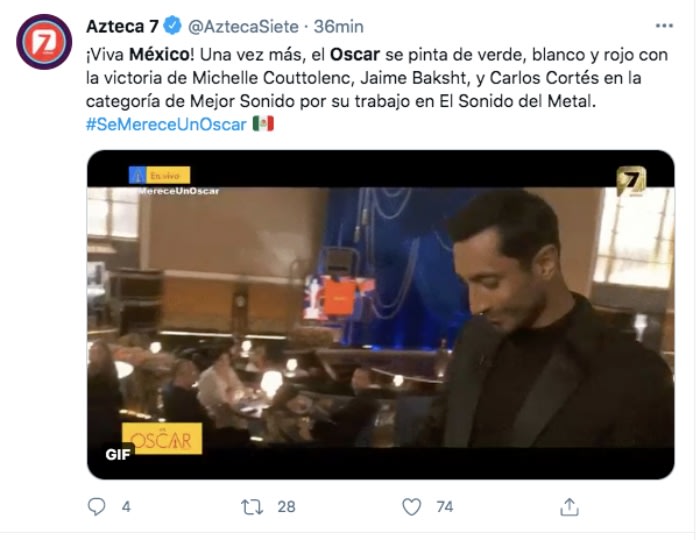Click the Azteca 7 profile avatar
This screenshot has width=700, height=540.
point(44,42)
